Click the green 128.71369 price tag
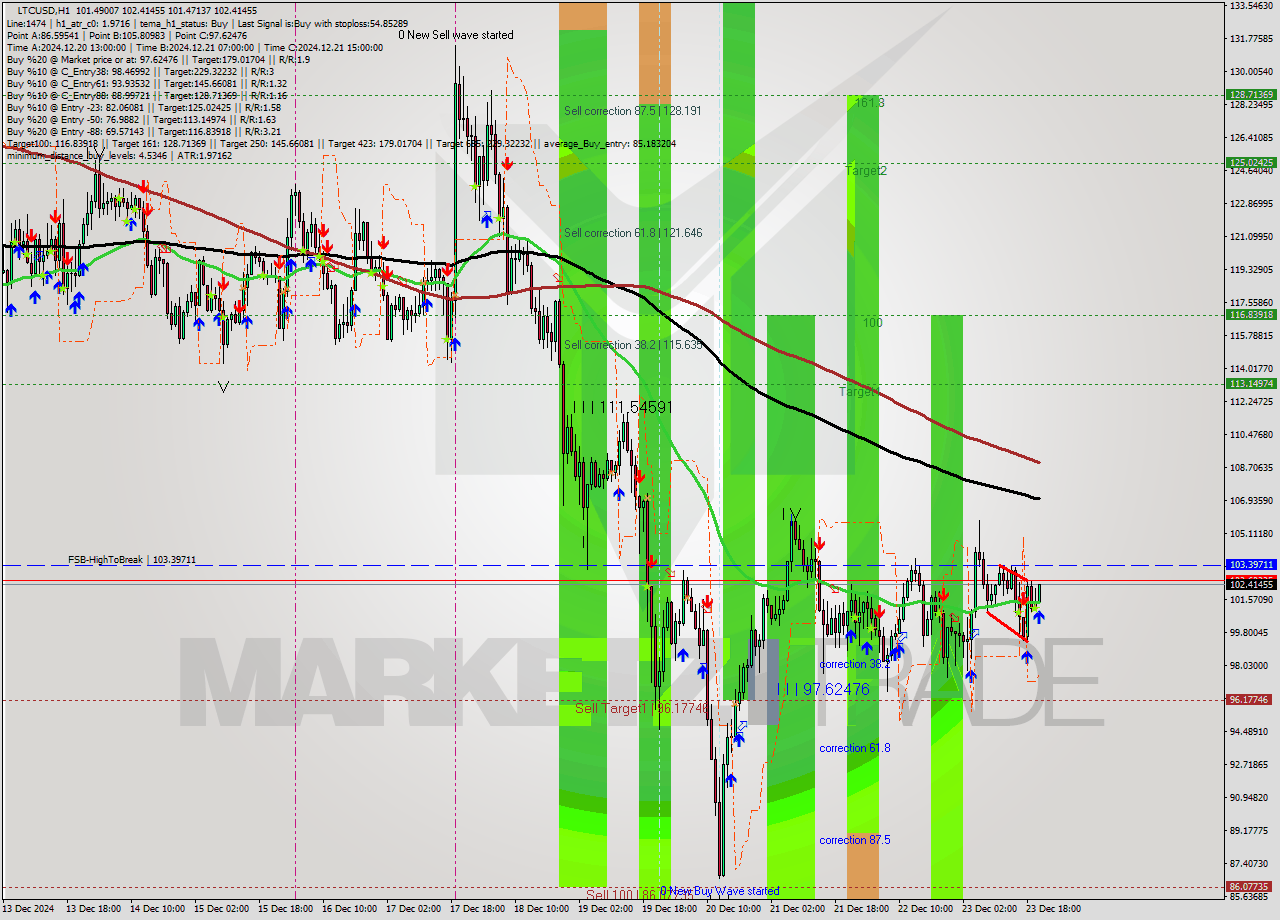Image resolution: width=1280 pixels, height=920 pixels. tap(1251, 95)
